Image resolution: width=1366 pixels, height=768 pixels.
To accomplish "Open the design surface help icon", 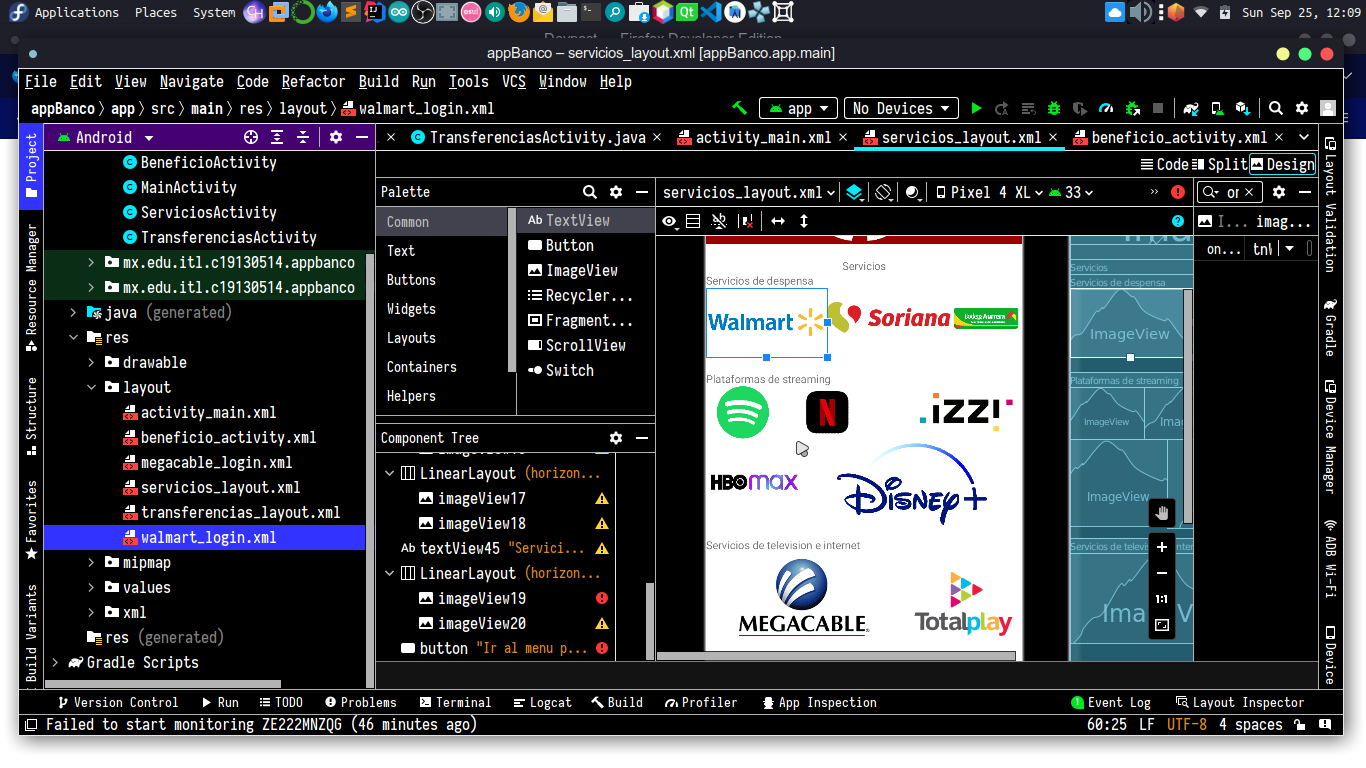I will (x=1178, y=221).
